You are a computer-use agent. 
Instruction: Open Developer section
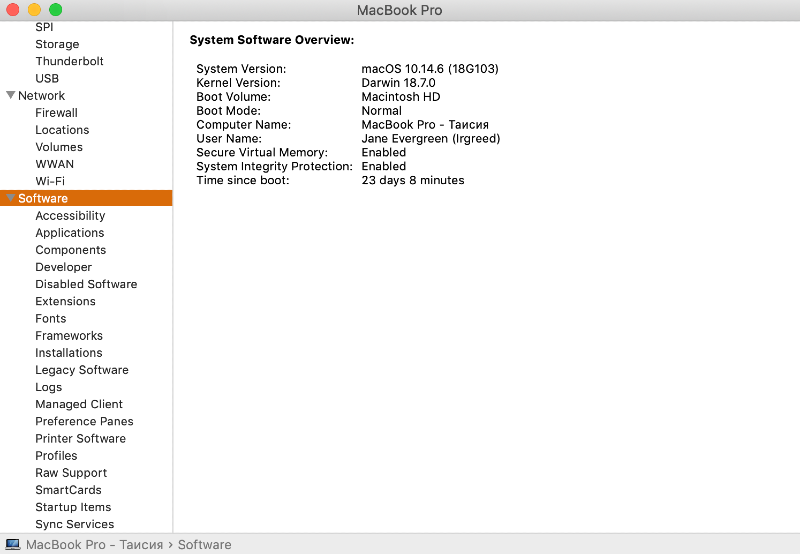point(63,267)
